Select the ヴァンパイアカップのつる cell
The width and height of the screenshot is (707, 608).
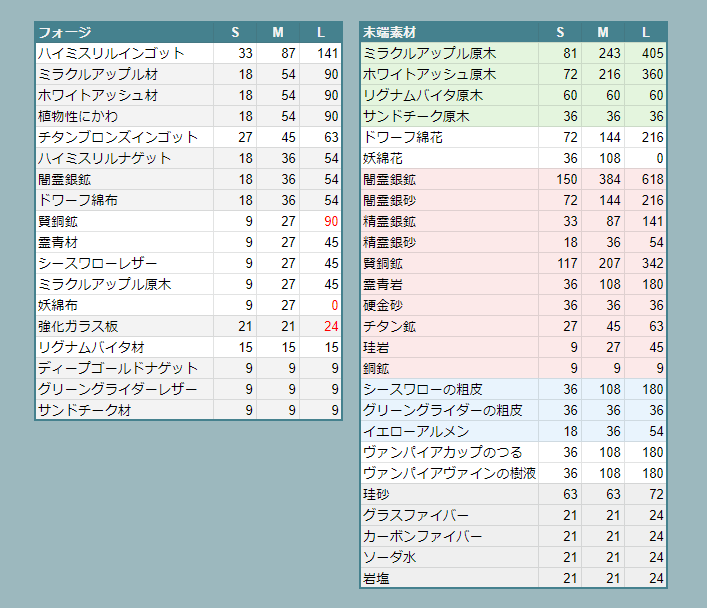point(450,452)
